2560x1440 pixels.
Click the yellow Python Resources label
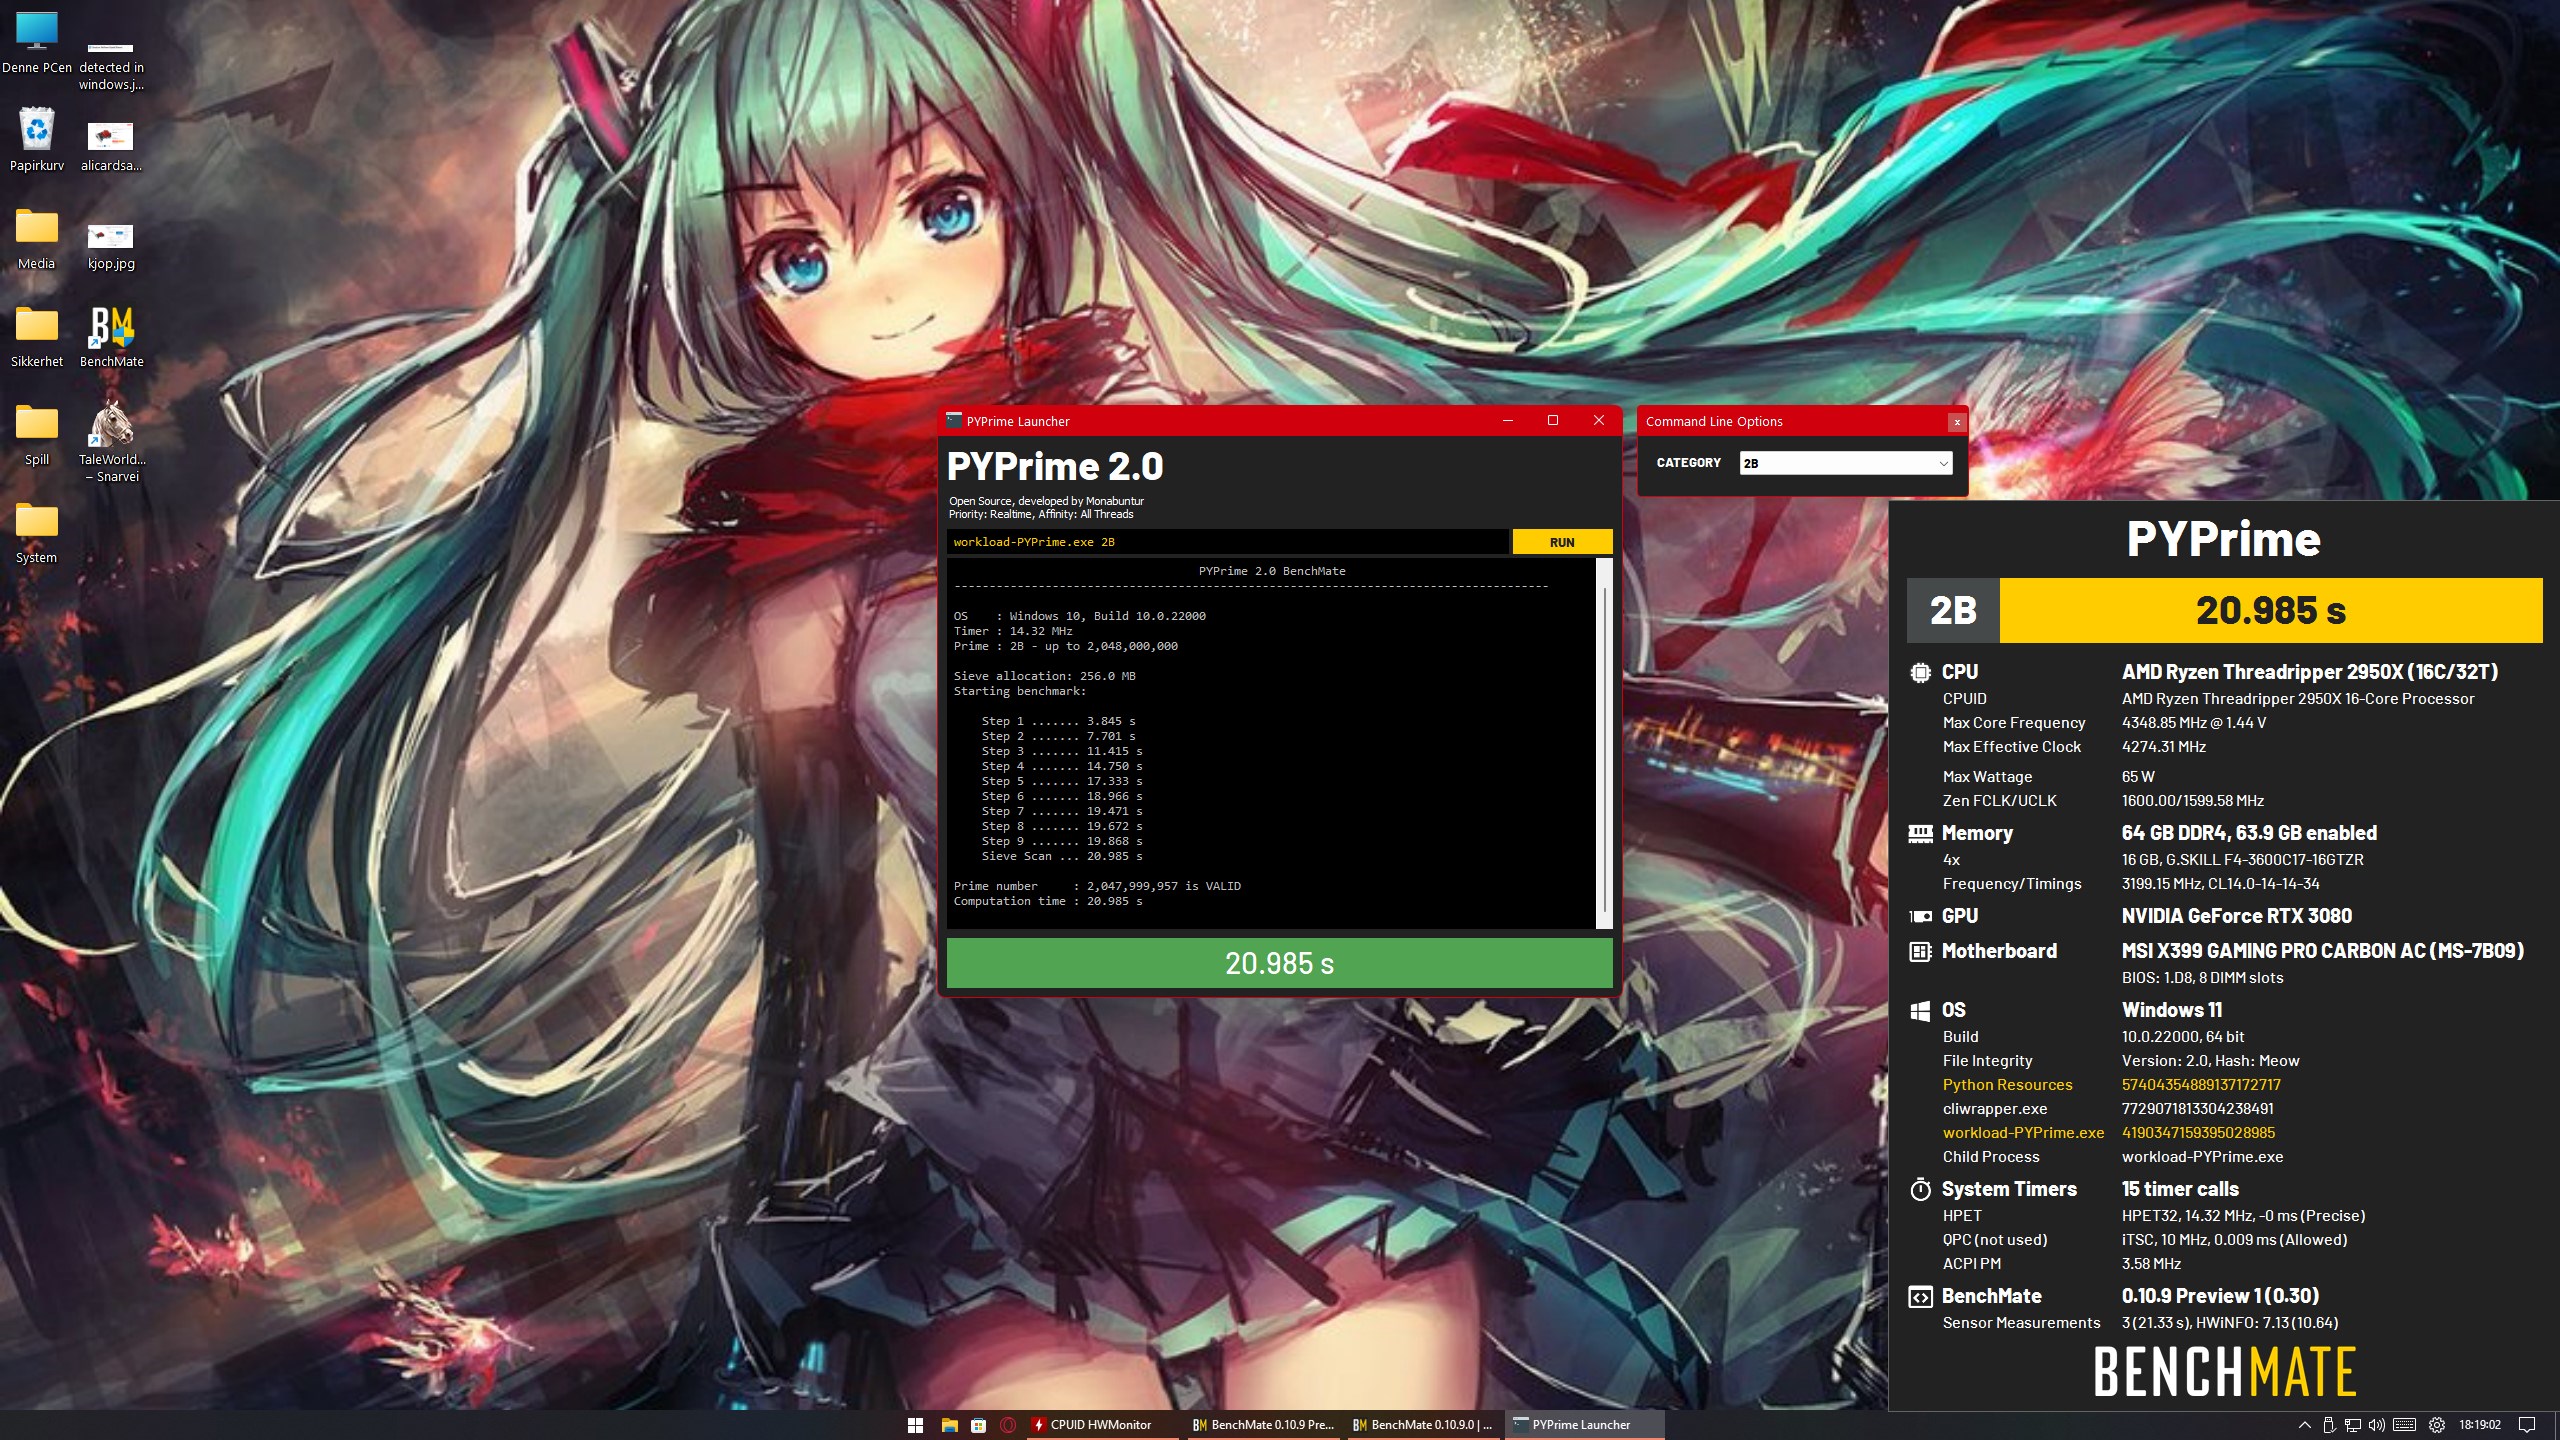pyautogui.click(x=2007, y=1085)
